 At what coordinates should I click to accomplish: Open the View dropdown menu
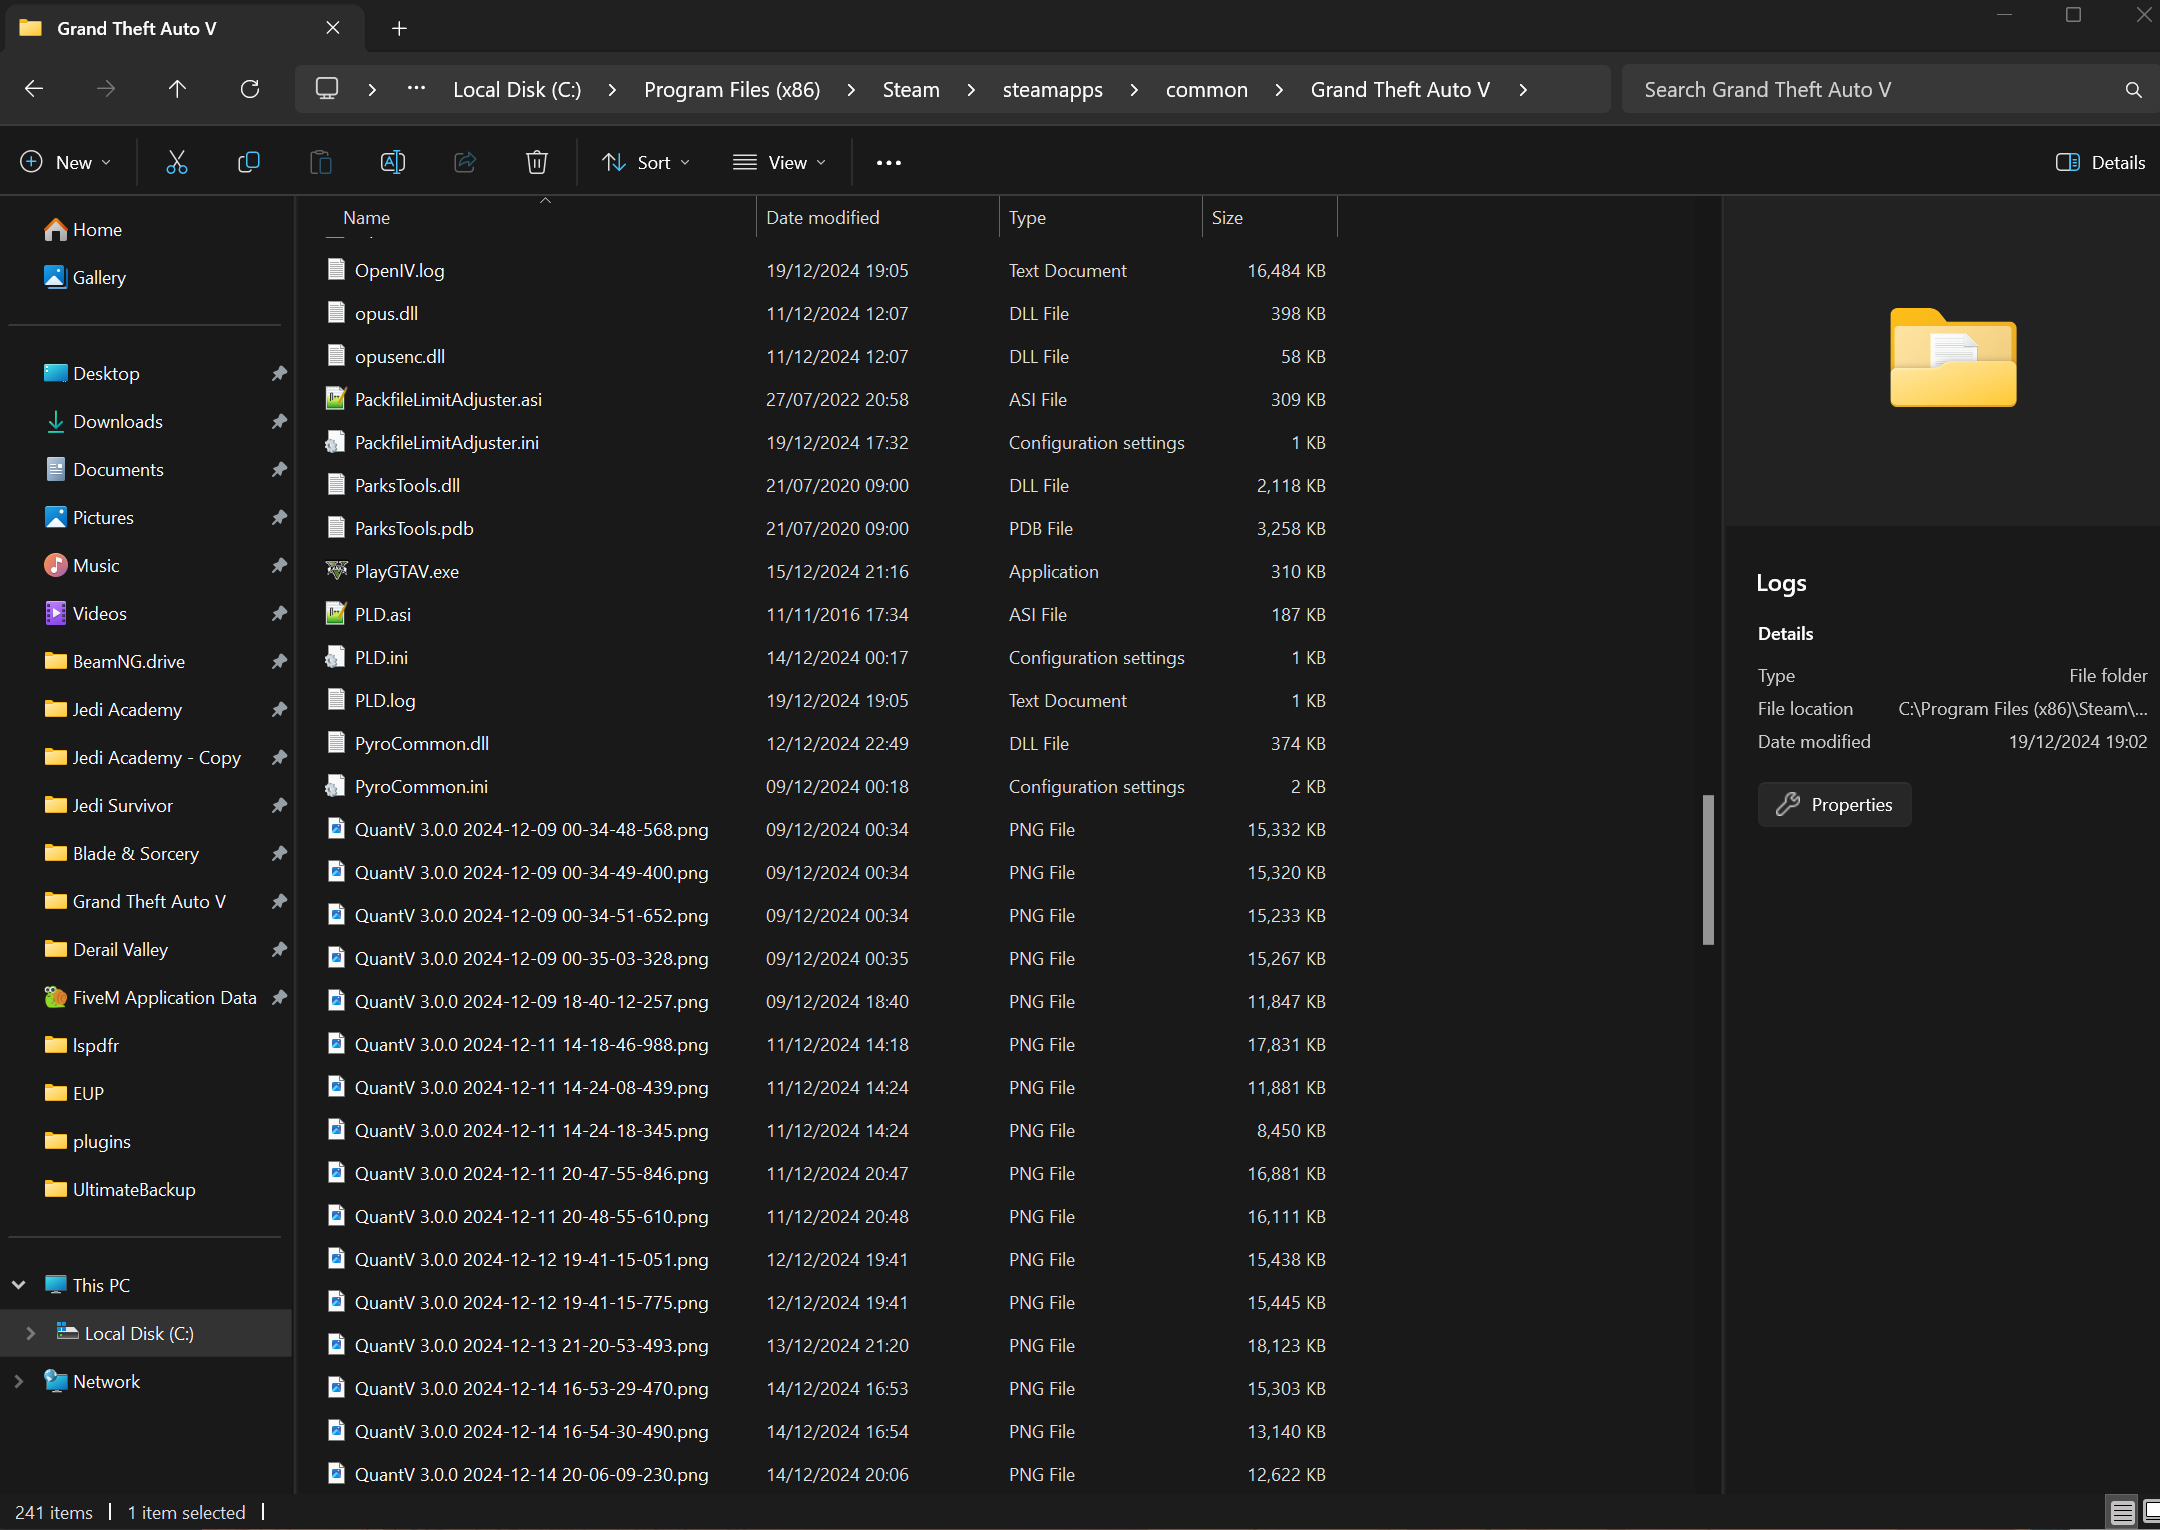780,162
